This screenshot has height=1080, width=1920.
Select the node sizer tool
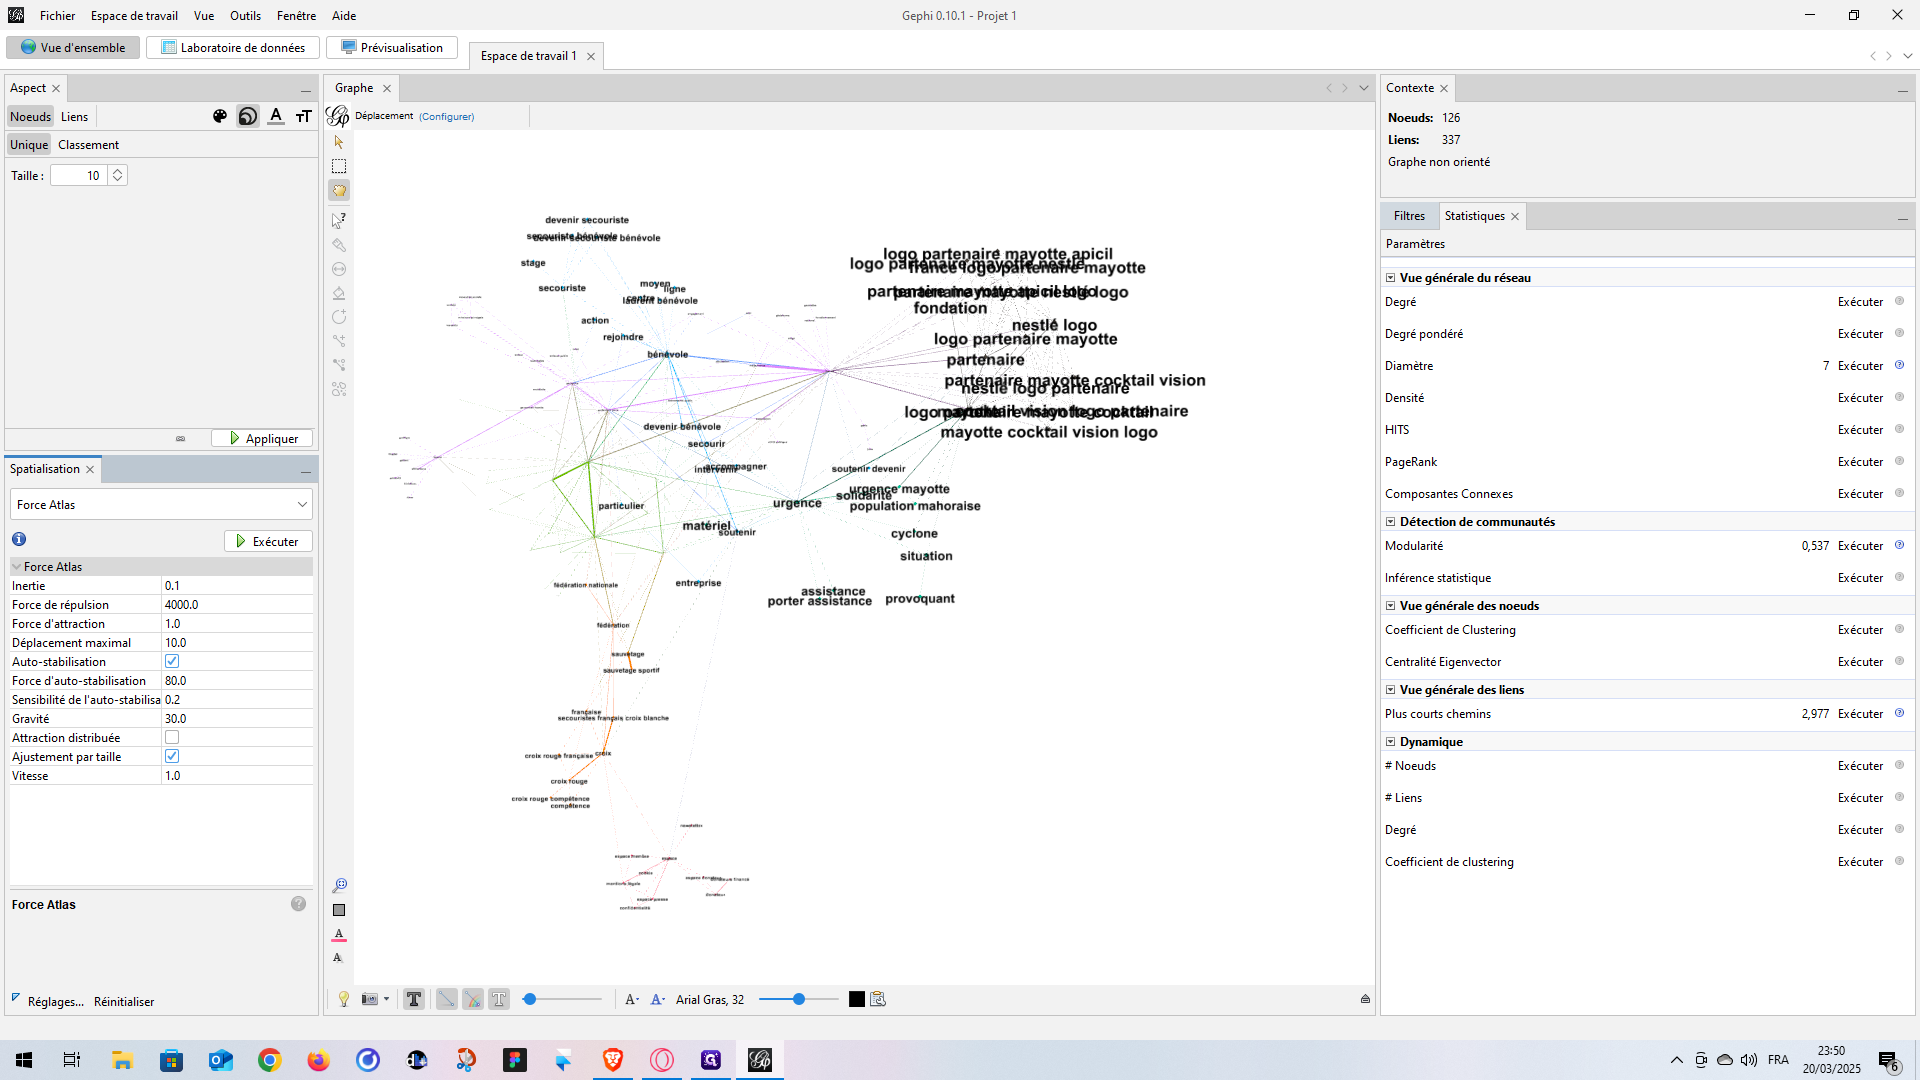tap(339, 269)
